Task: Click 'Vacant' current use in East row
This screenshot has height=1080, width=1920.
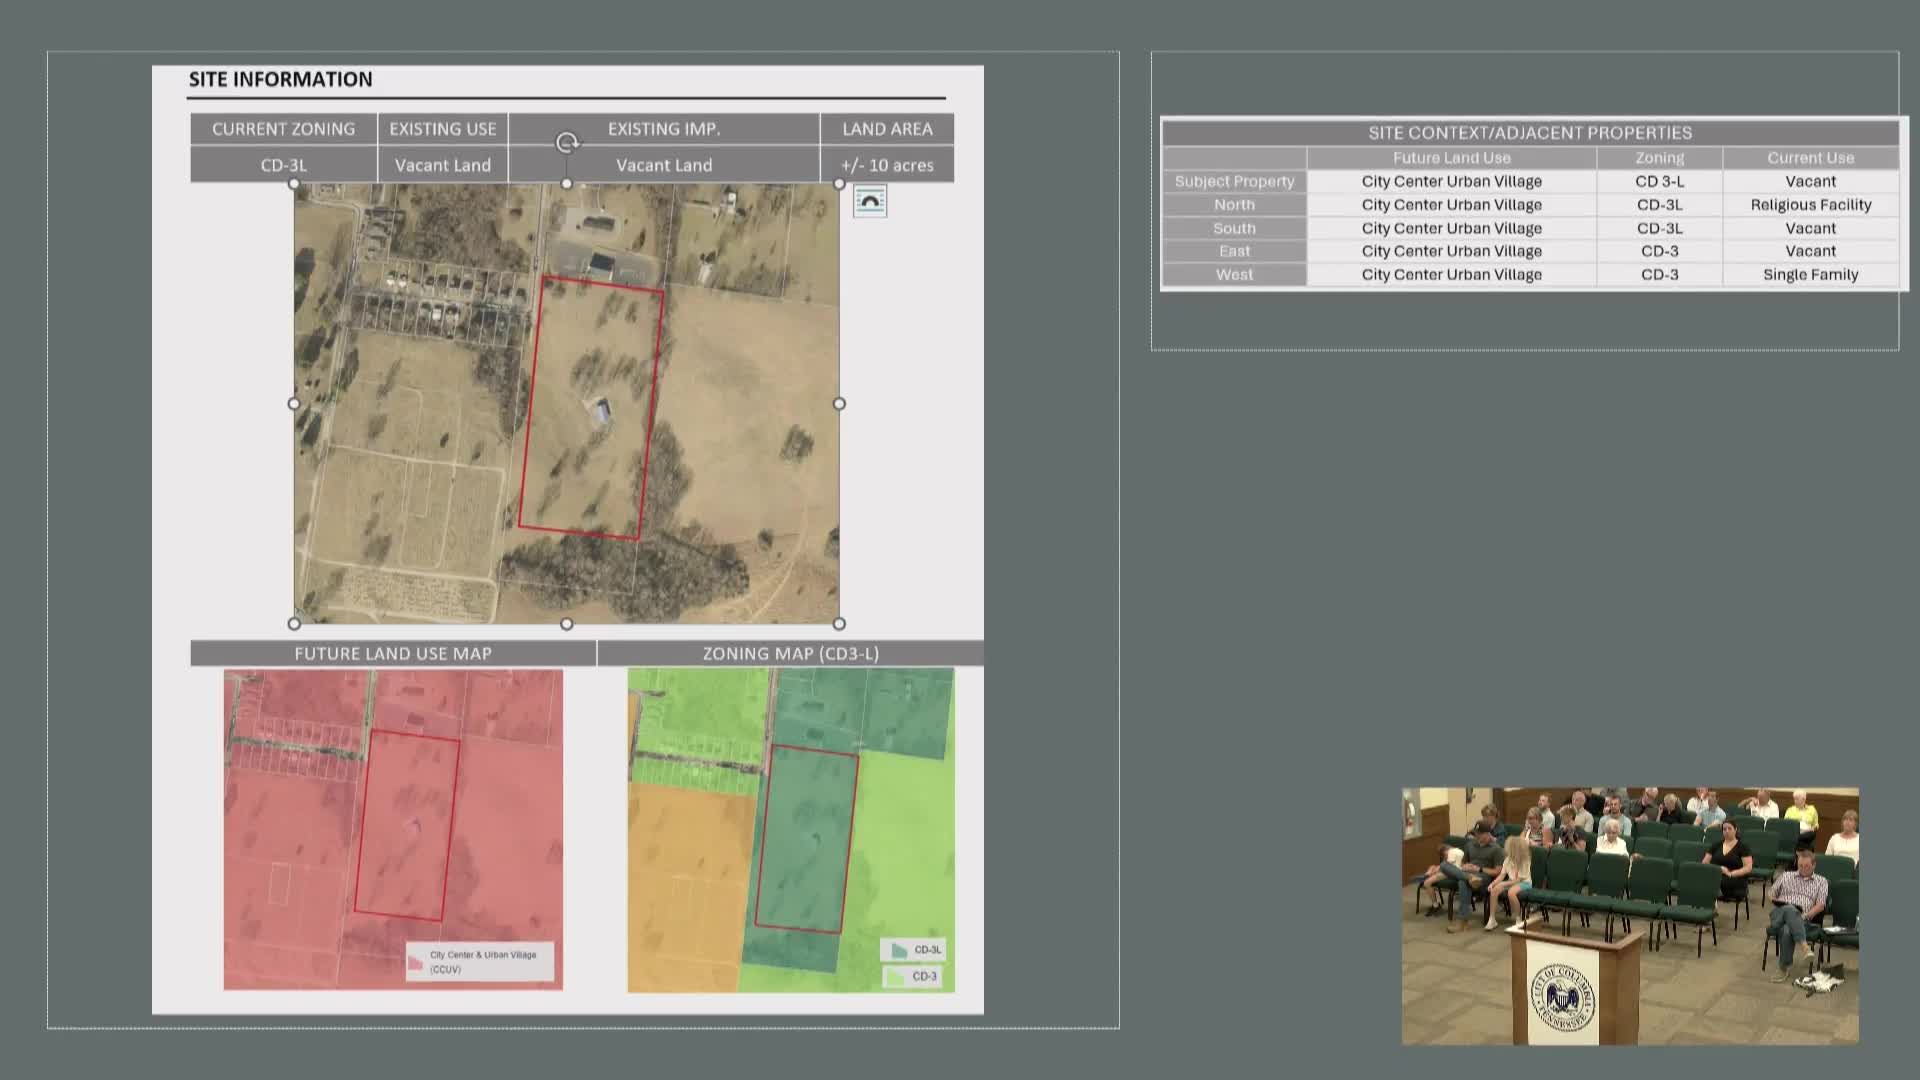Action: pos(1811,251)
